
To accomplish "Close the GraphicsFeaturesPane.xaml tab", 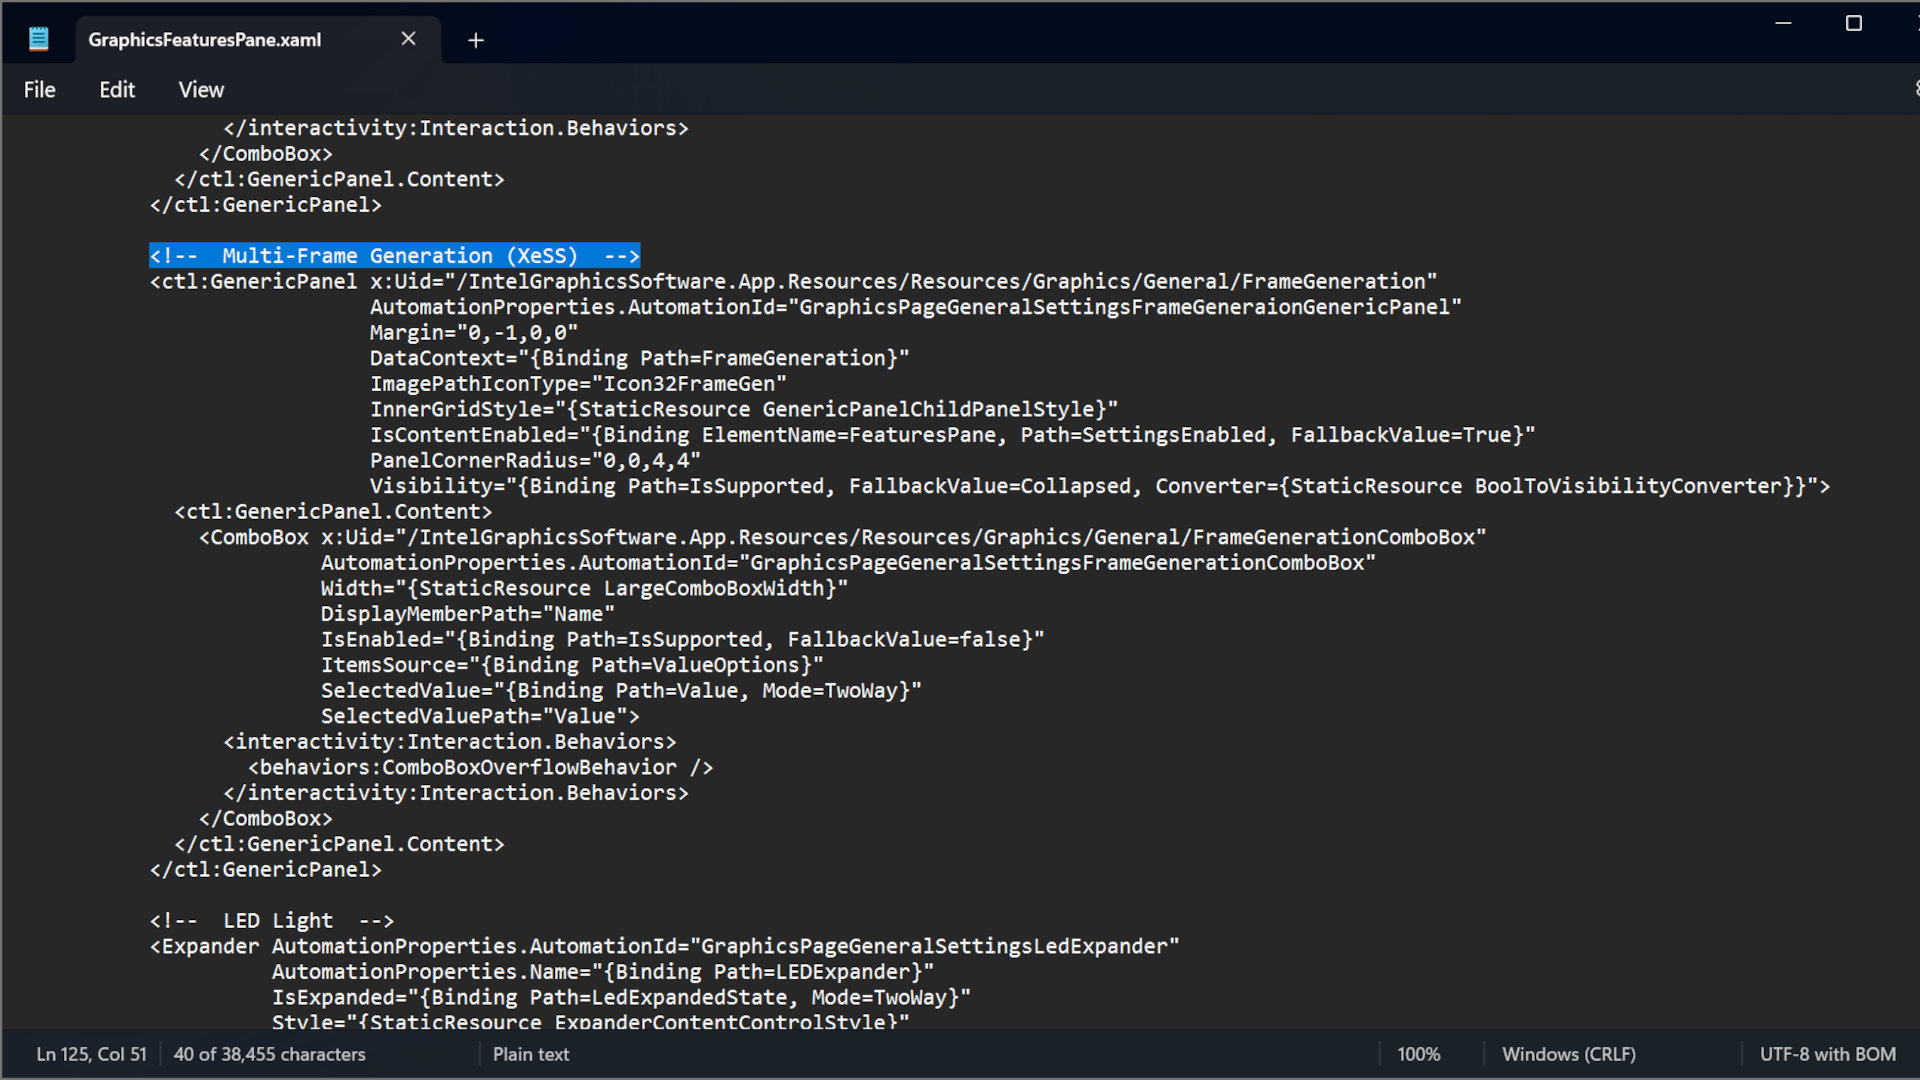I will [x=408, y=39].
